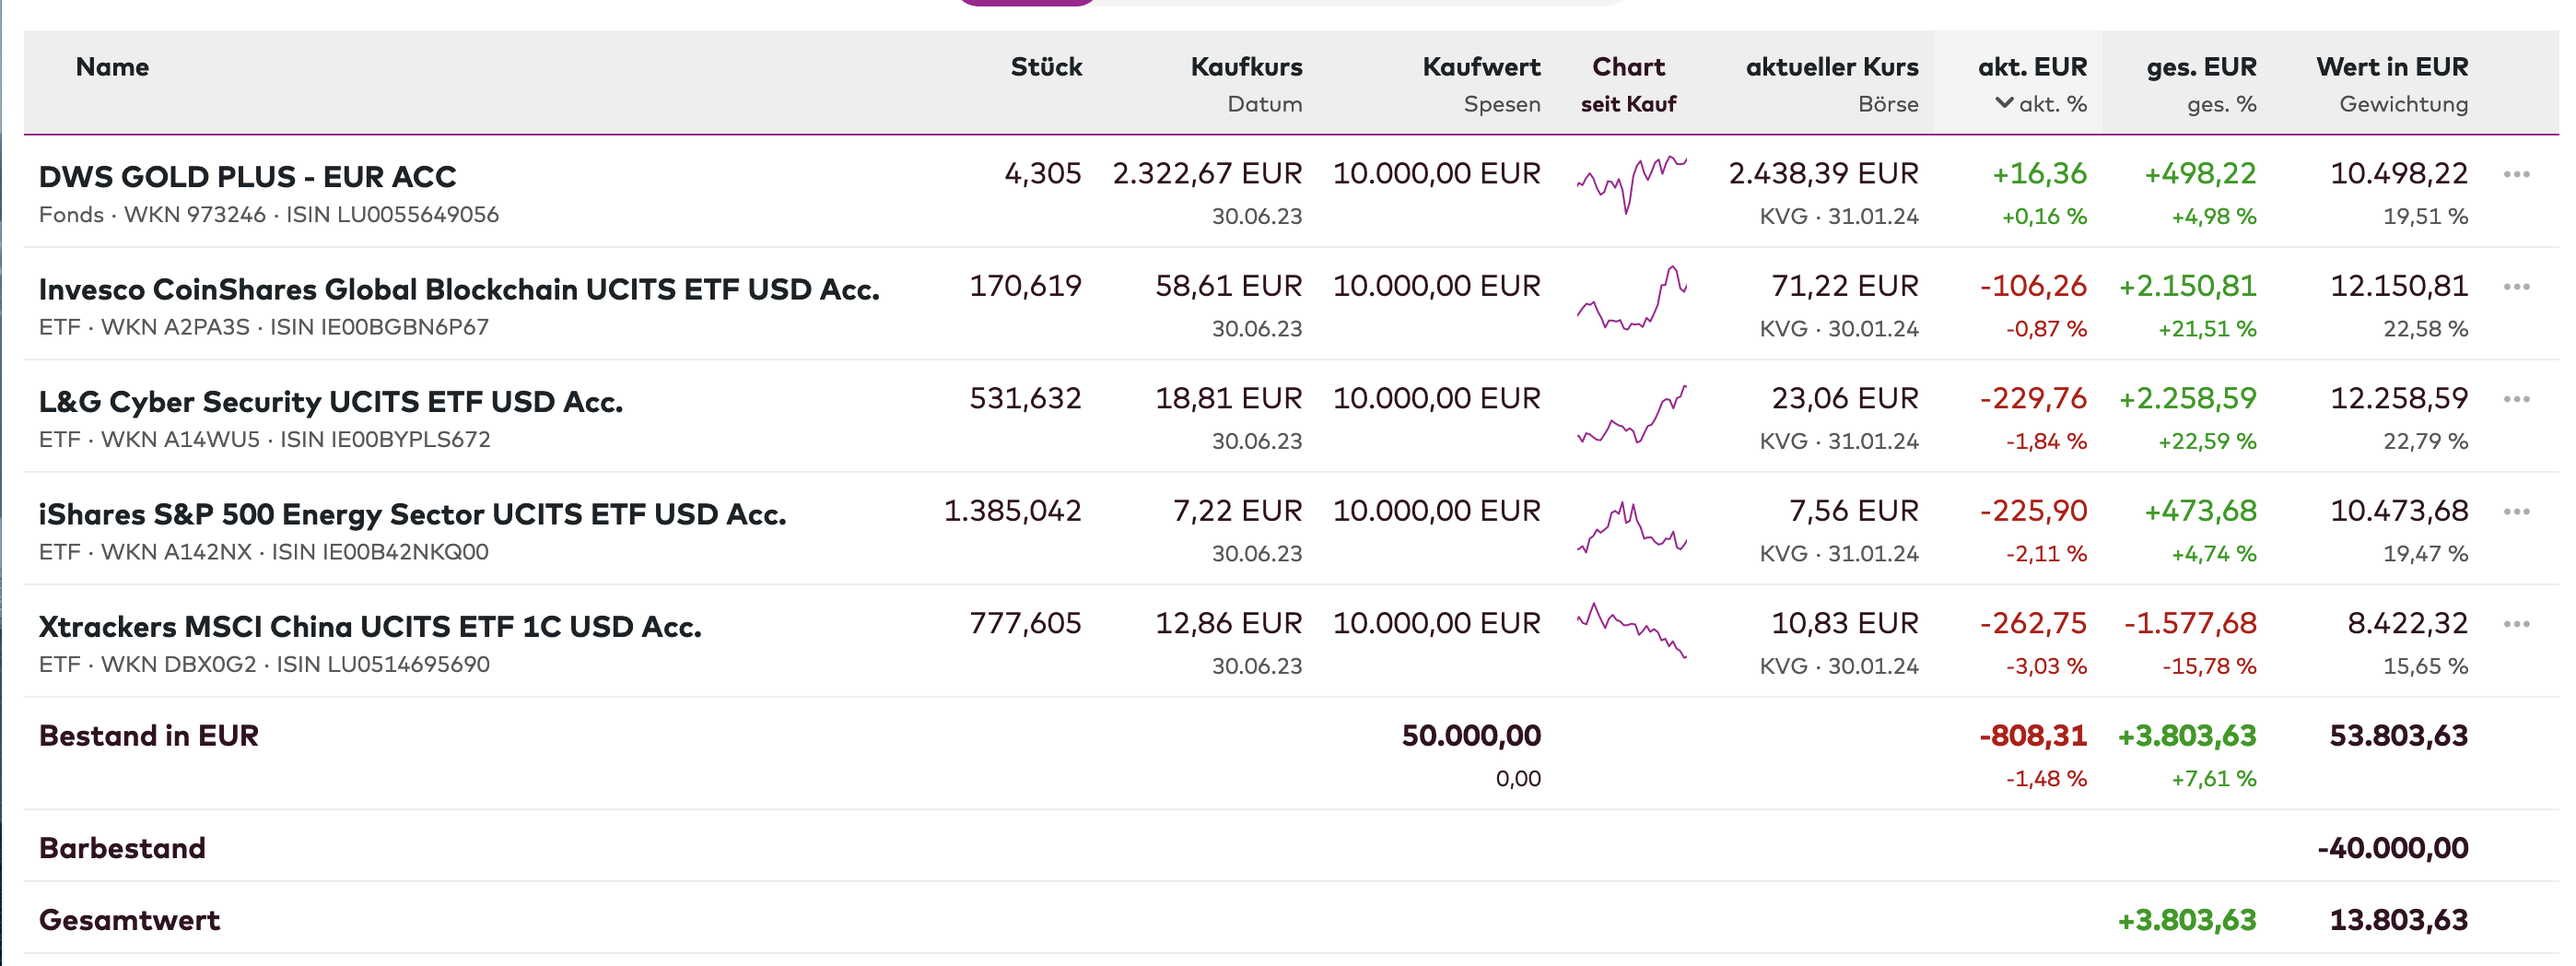Sort table by ges. EUR column
2576x966 pixels.
point(2200,67)
